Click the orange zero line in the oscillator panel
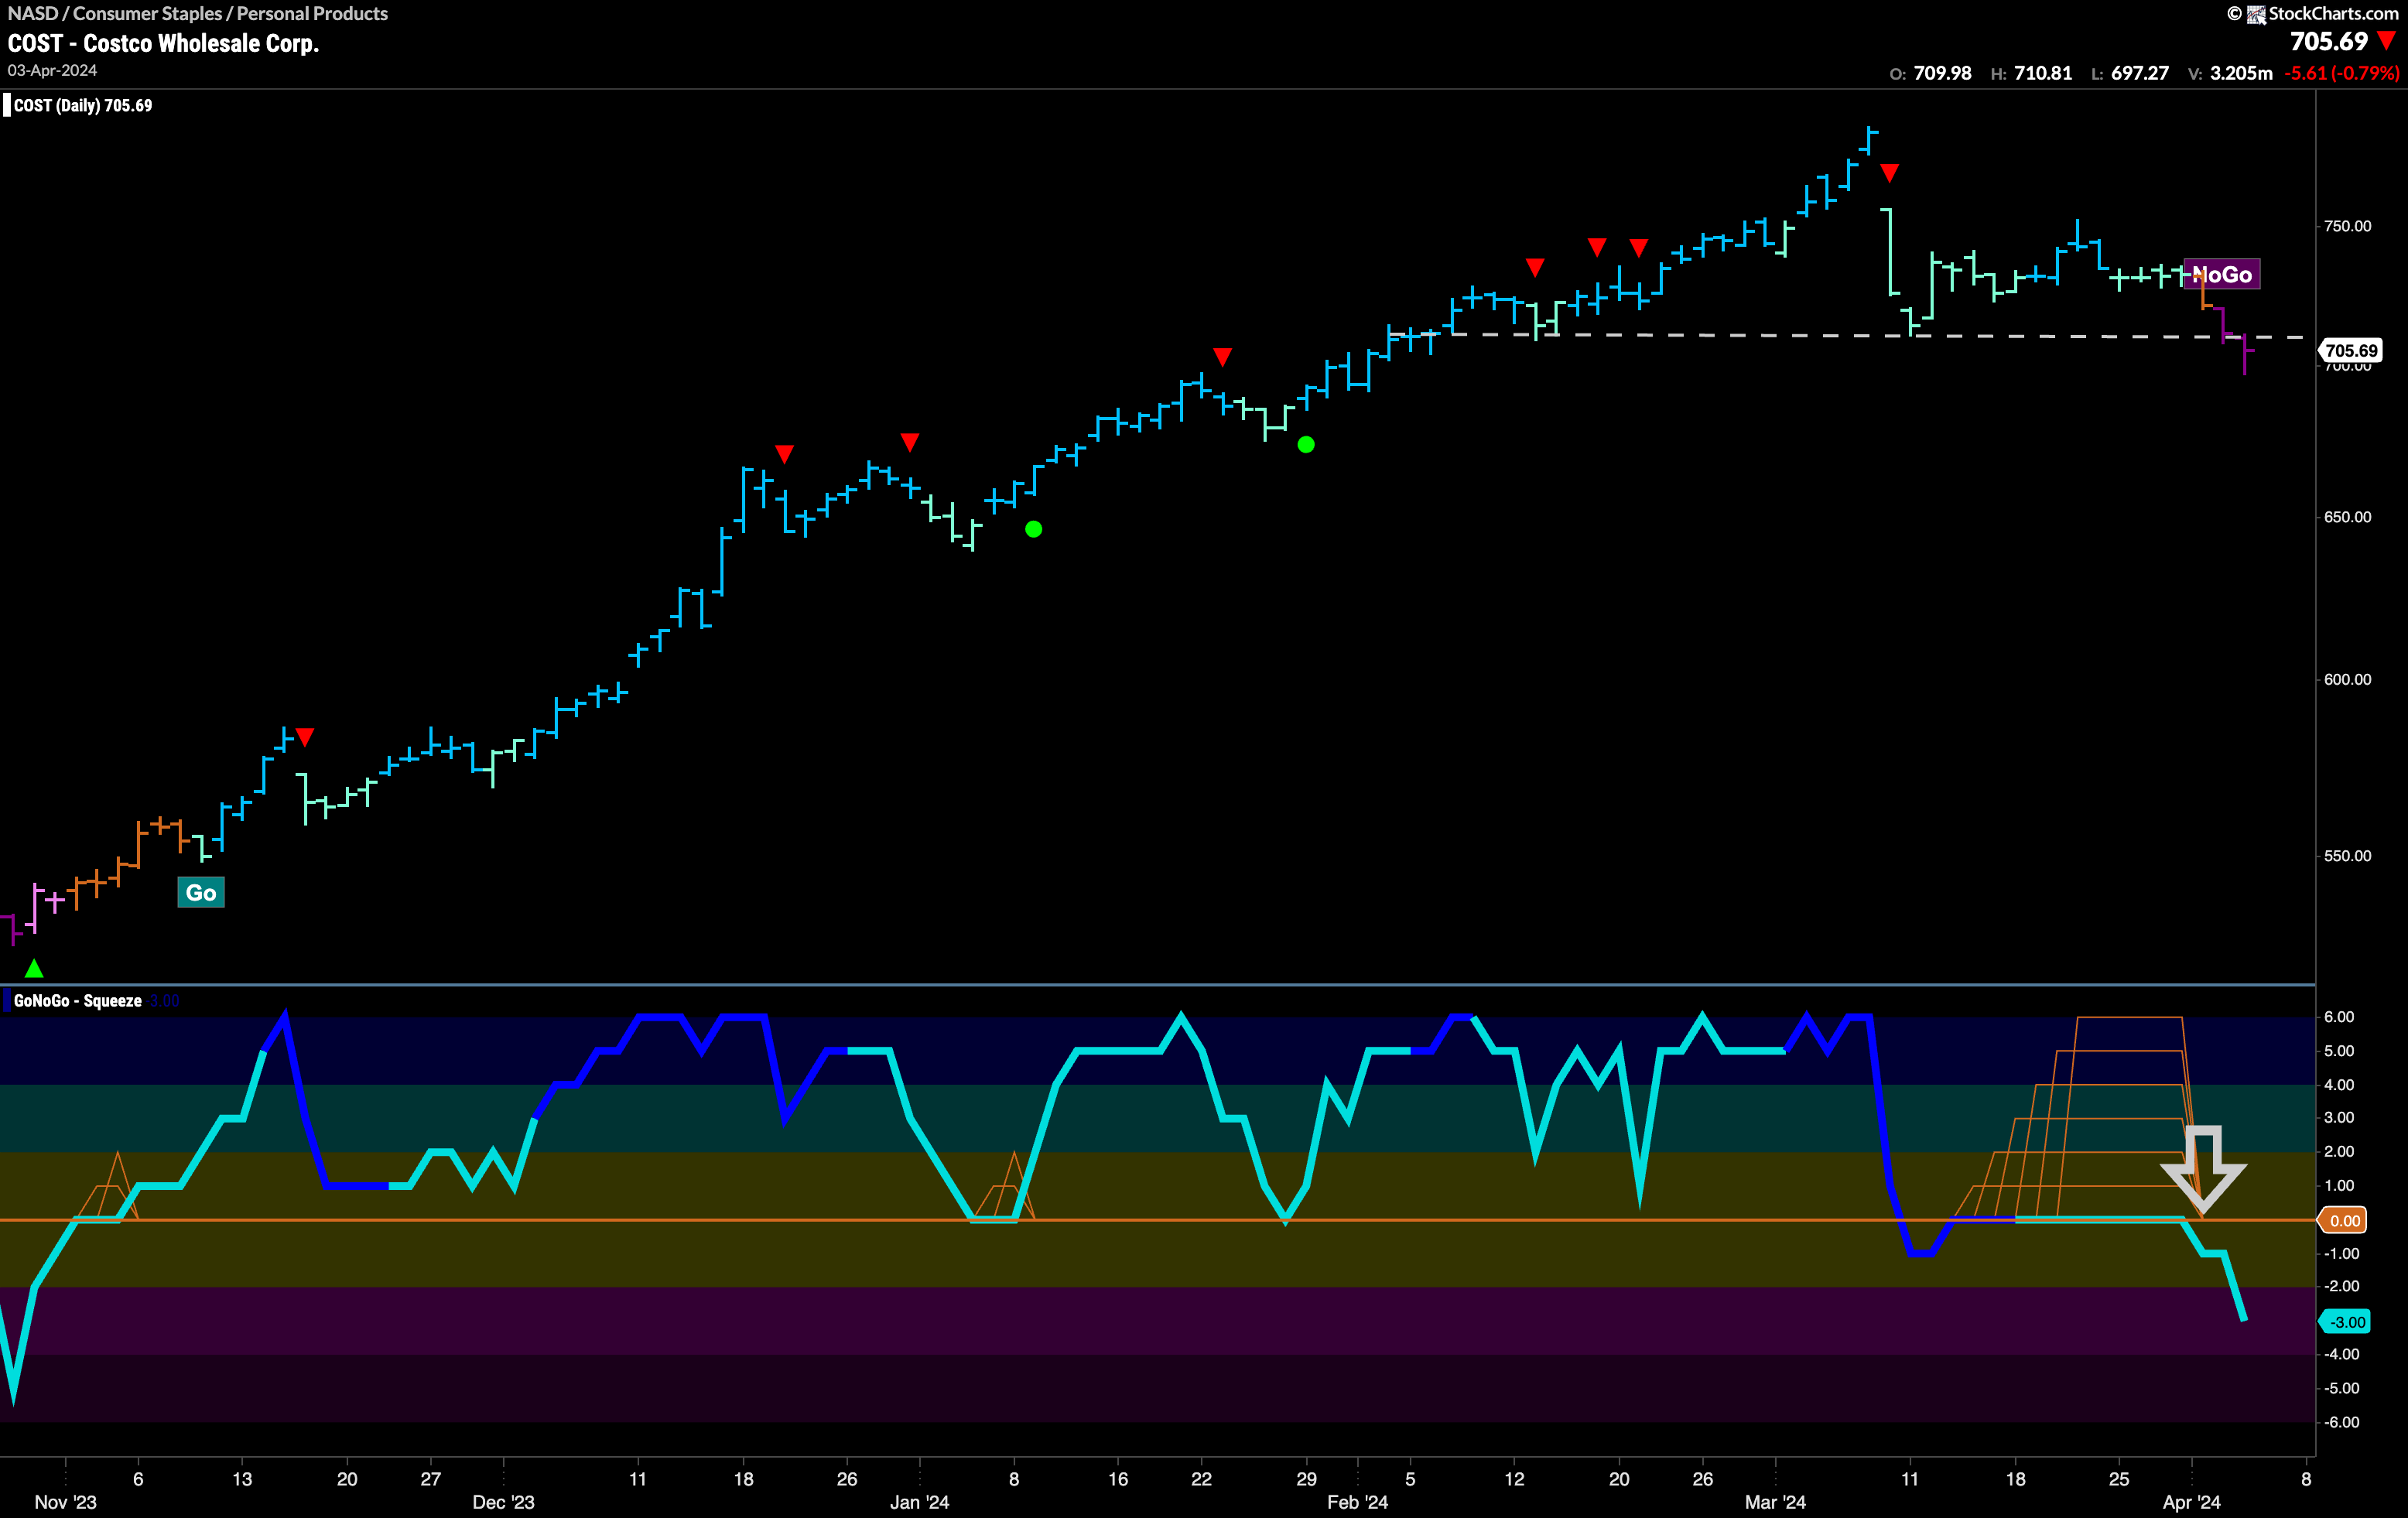Viewport: 2408px width, 1518px height. 1157,1220
